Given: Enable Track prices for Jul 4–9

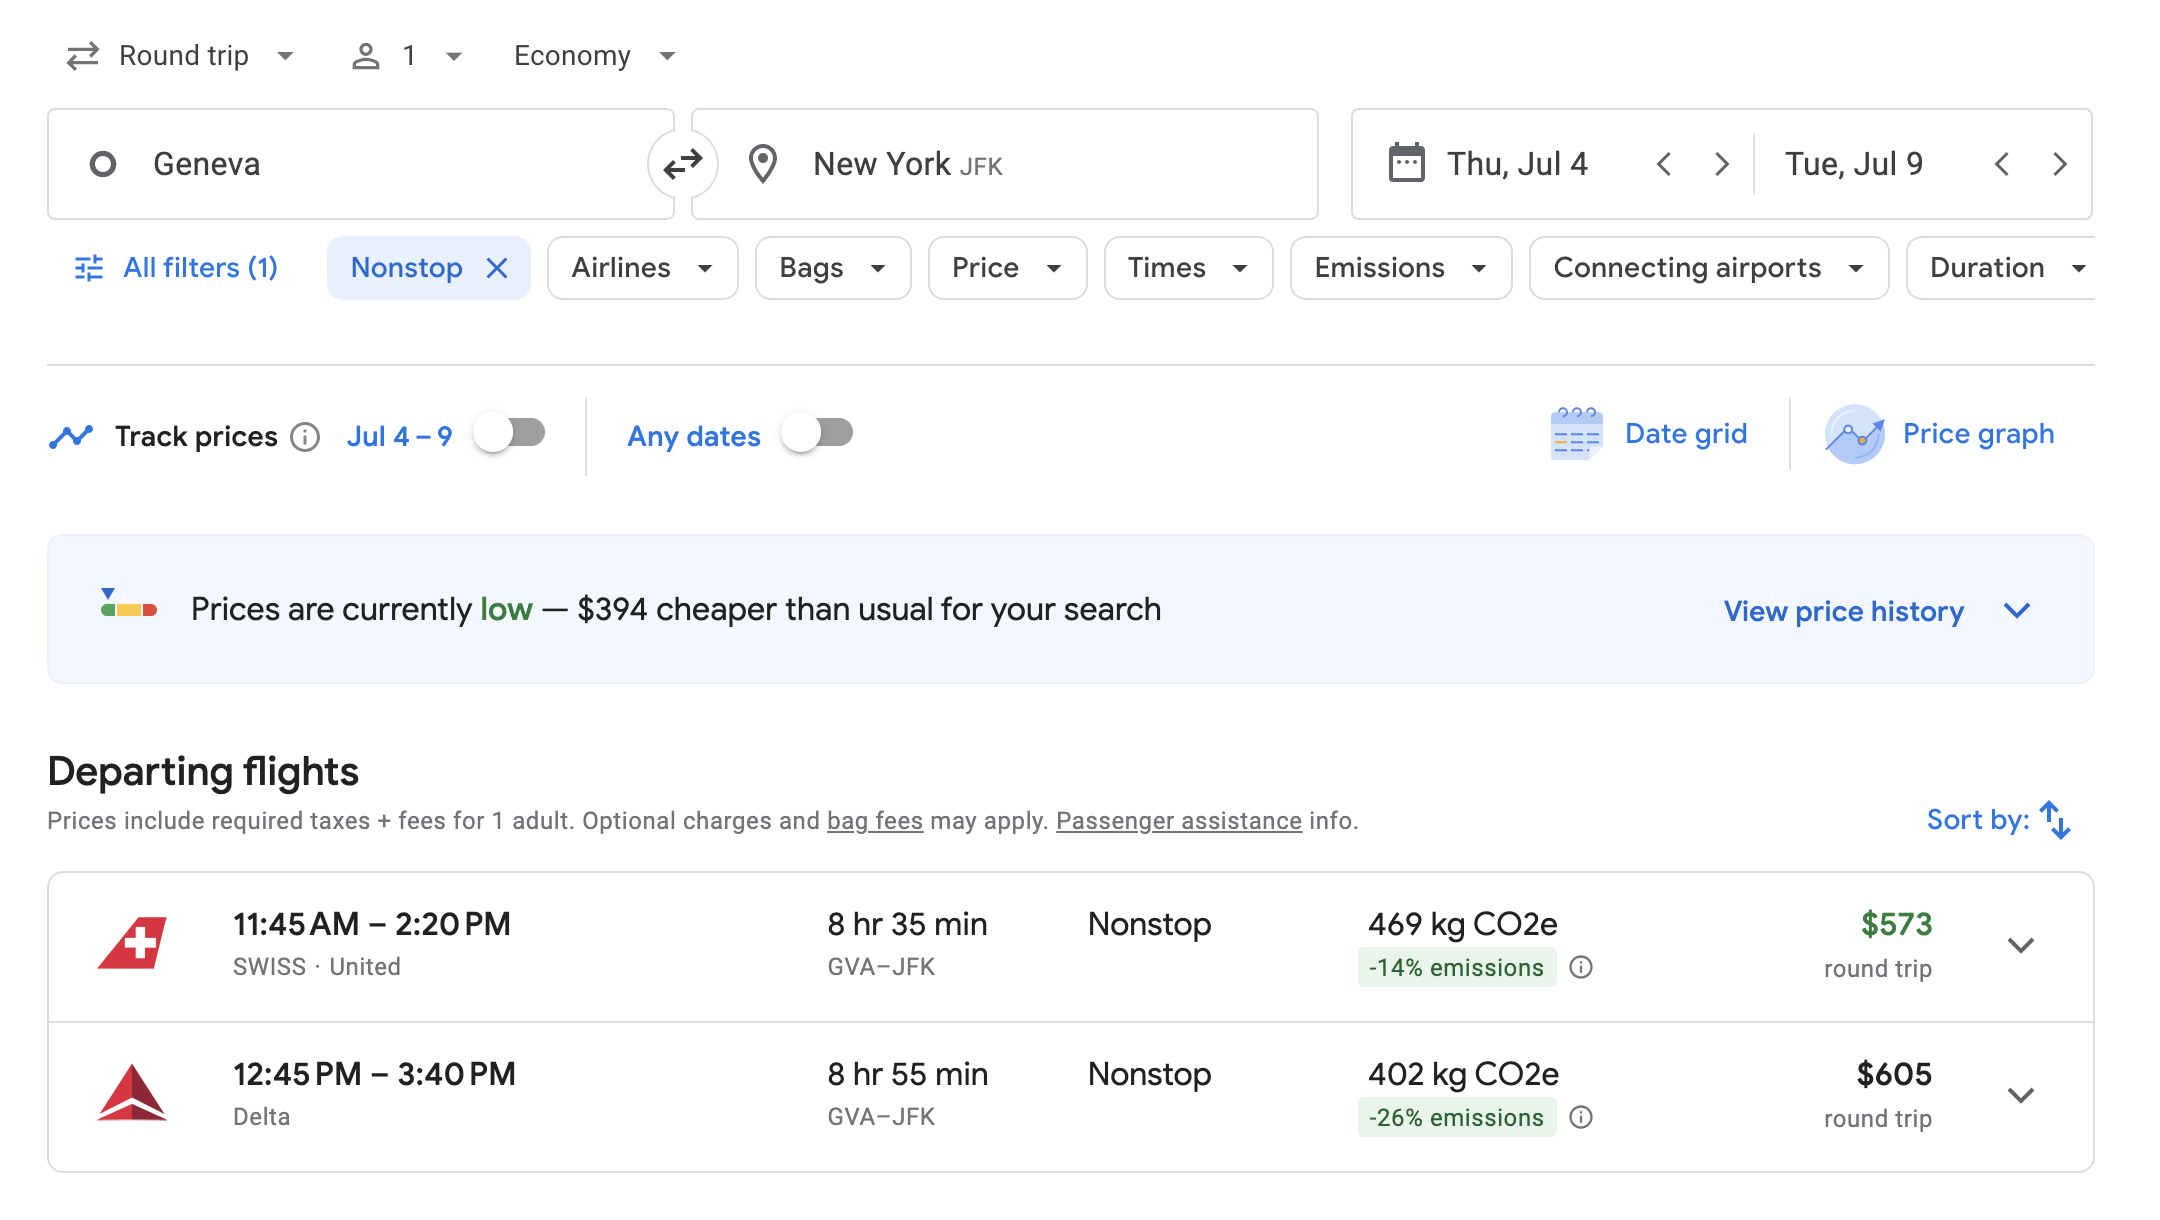Looking at the screenshot, I should [x=510, y=434].
